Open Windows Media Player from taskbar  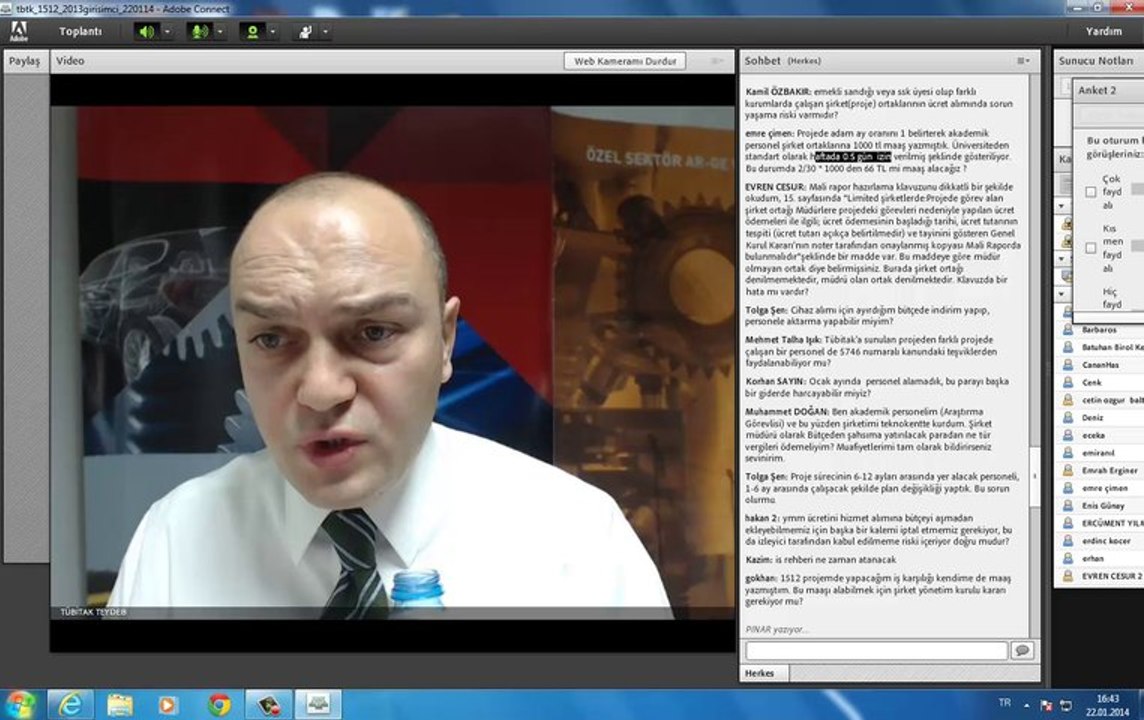pyautogui.click(x=168, y=704)
